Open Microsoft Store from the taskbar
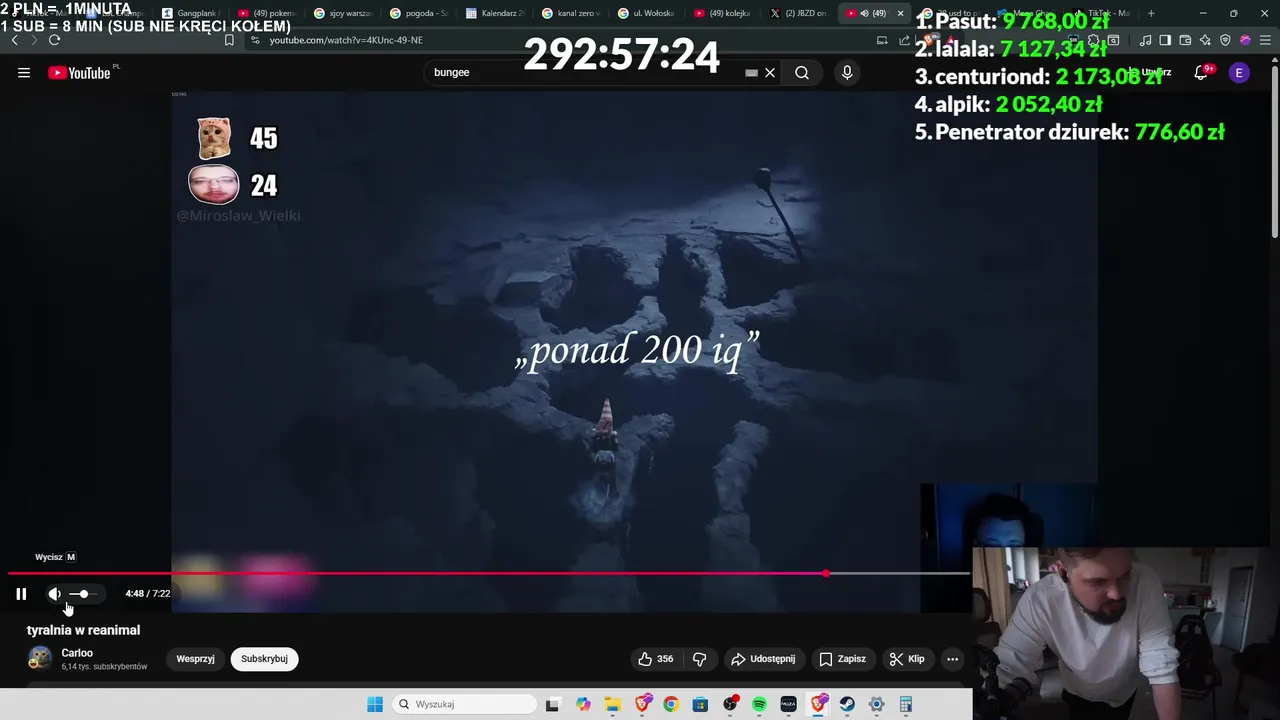The image size is (1280, 720). (700, 704)
